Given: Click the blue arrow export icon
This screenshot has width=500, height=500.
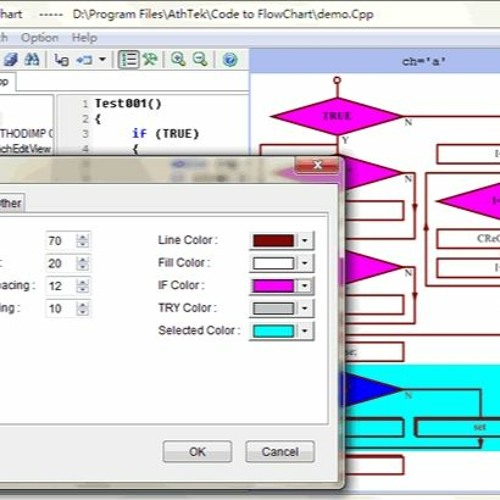Looking at the screenshot, I should click(84, 60).
